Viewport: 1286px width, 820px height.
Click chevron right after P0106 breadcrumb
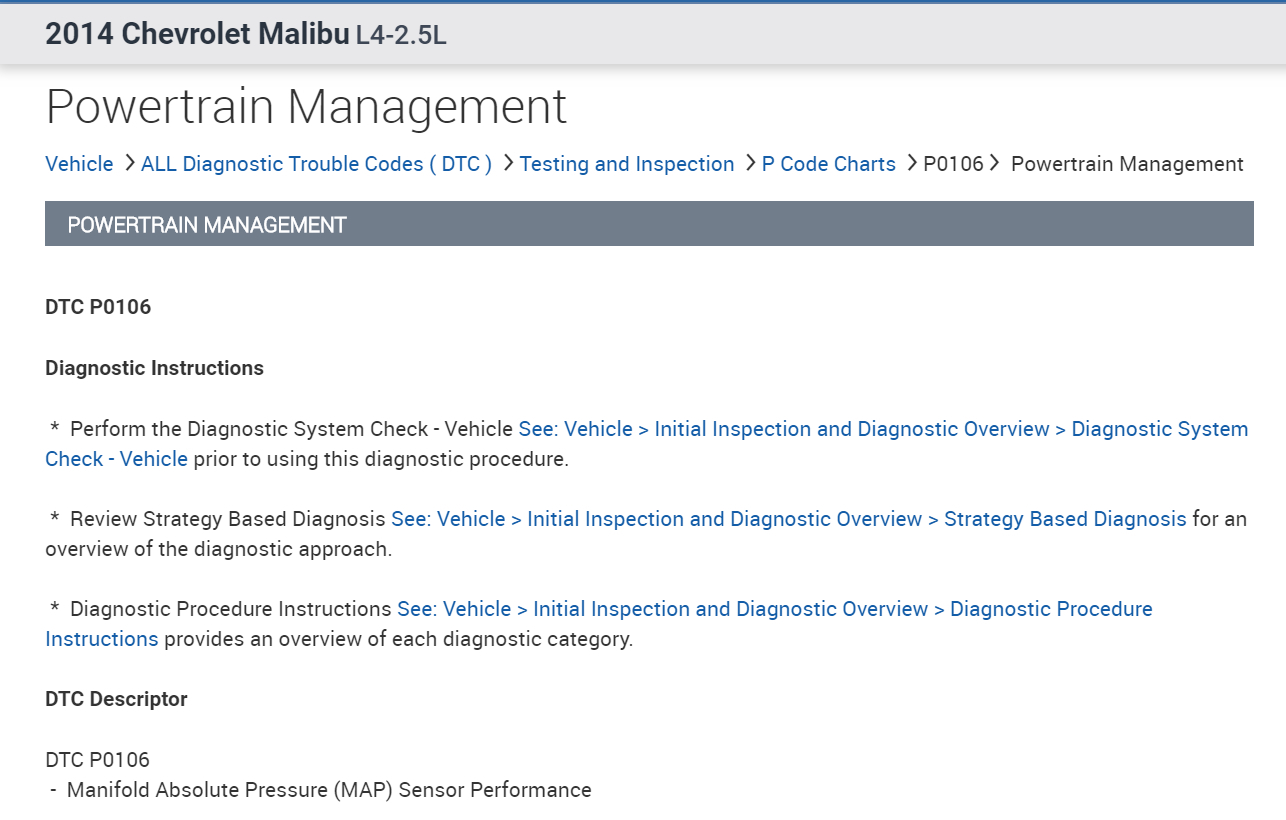pos(994,163)
